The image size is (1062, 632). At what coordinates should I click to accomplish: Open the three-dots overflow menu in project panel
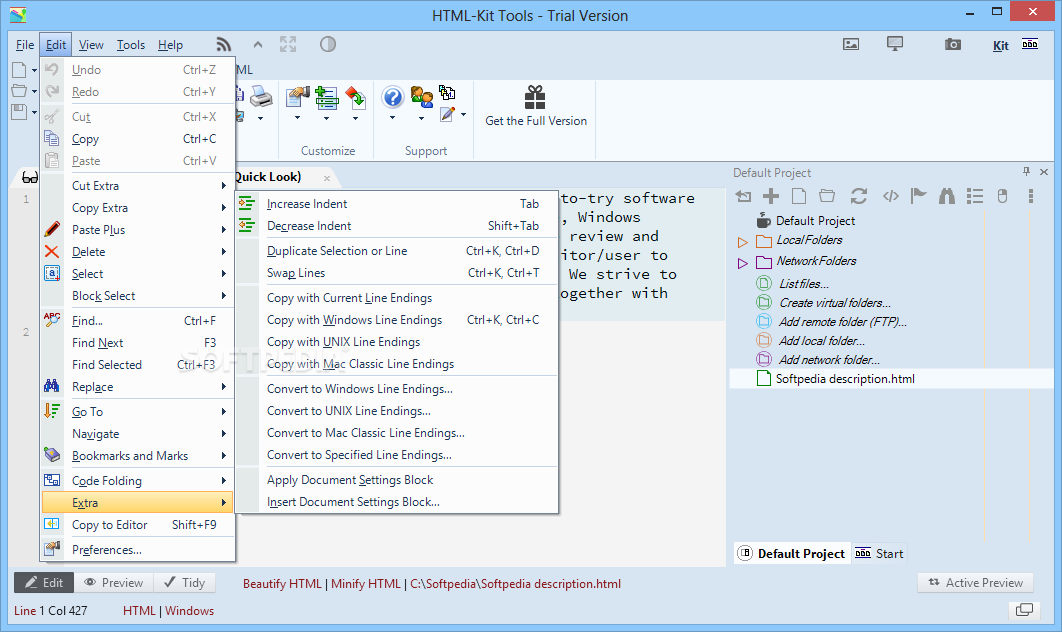click(x=1031, y=196)
